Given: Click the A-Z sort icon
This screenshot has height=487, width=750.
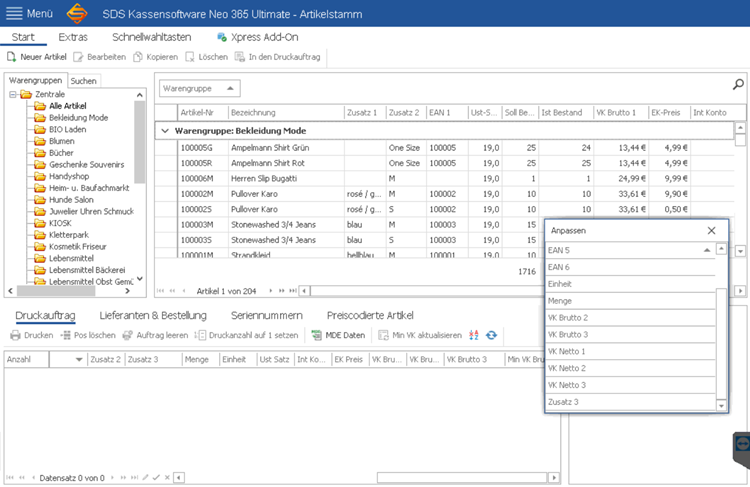Looking at the screenshot, I should [474, 335].
